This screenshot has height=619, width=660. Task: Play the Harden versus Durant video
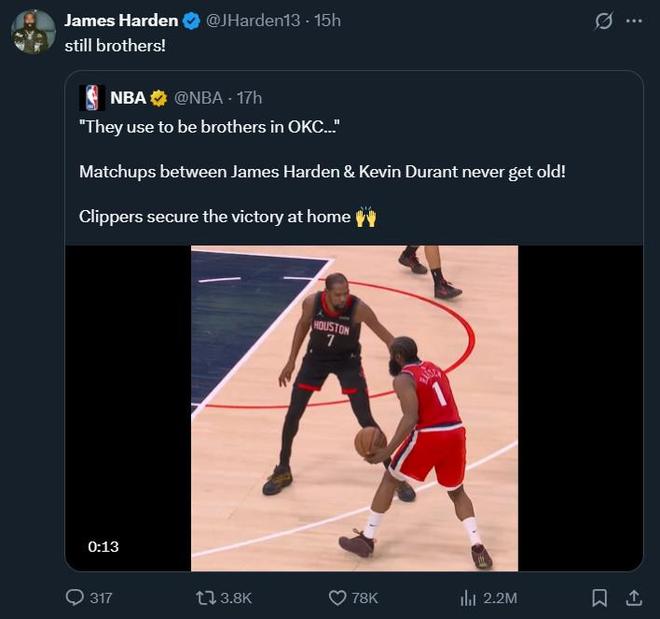pyautogui.click(x=354, y=408)
